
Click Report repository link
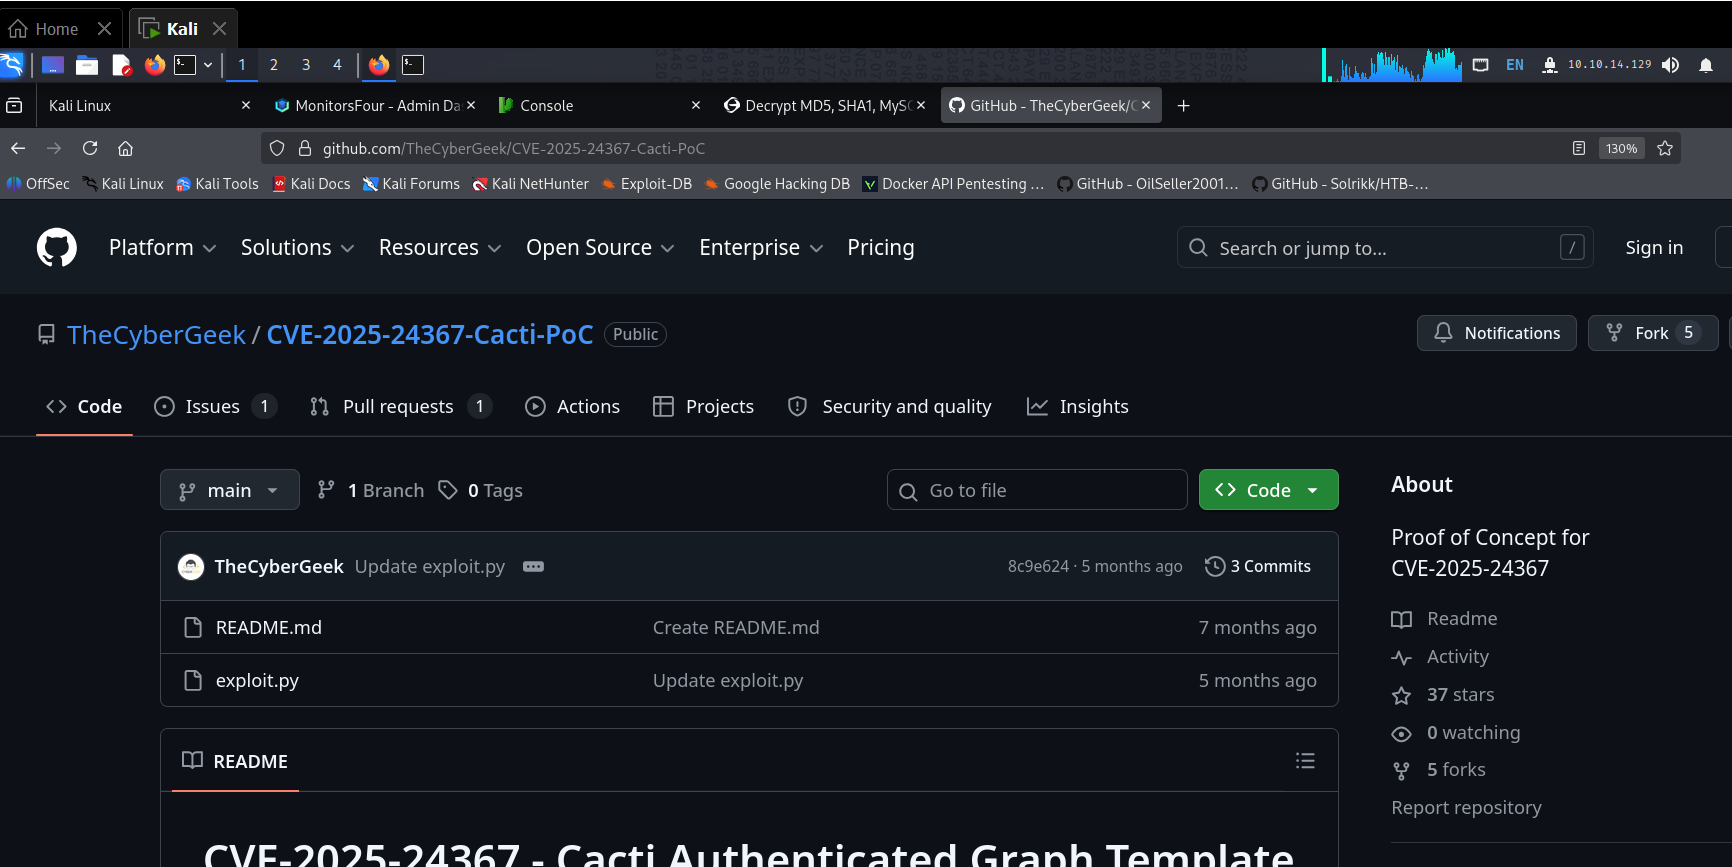(x=1466, y=808)
